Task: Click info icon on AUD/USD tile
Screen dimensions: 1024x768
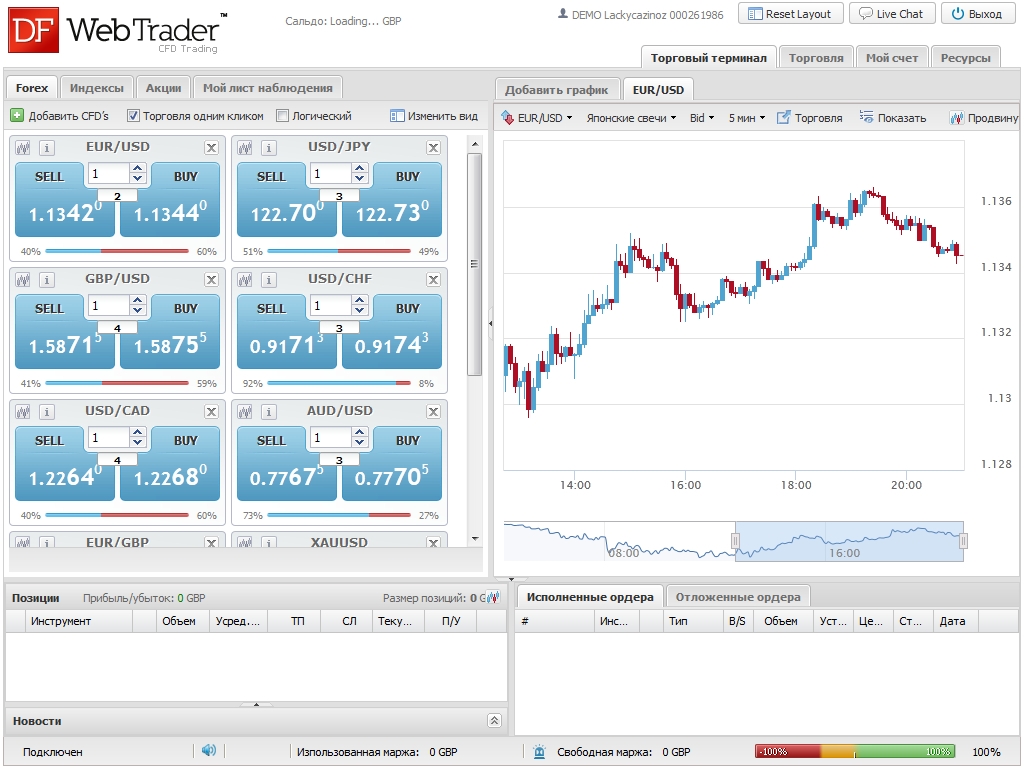Action: [268, 412]
